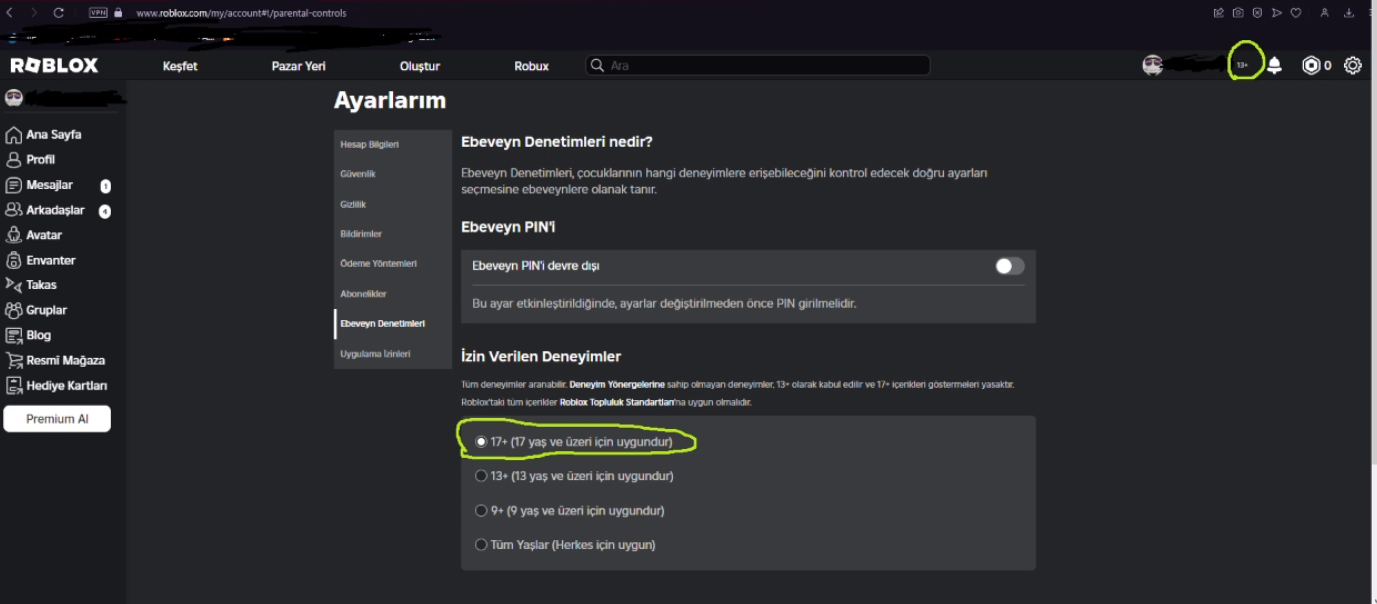Toggle the Ebeveyn PIN'i switch
Viewport: 1377px width, 604px height.
(1010, 266)
